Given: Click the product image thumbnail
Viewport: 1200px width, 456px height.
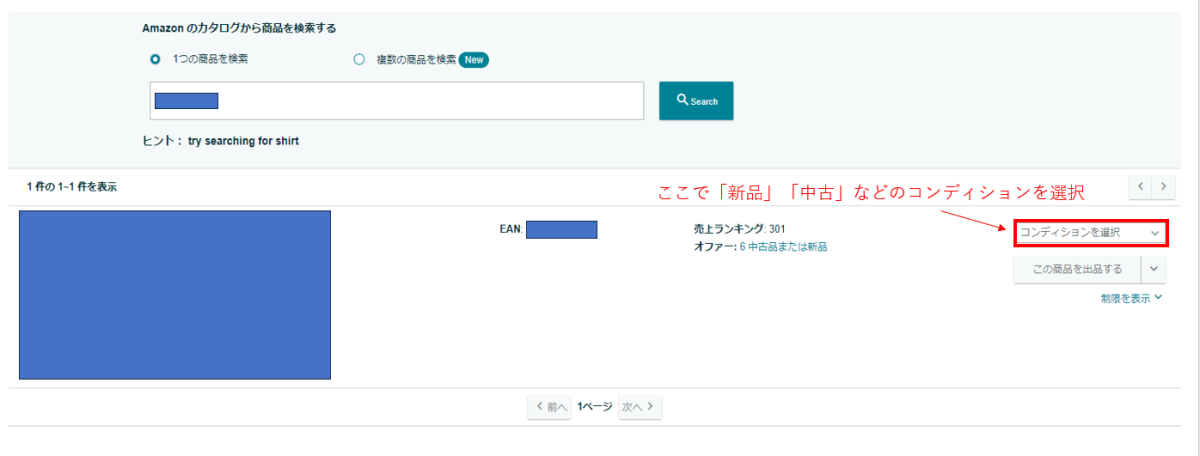Looking at the screenshot, I should (x=175, y=295).
